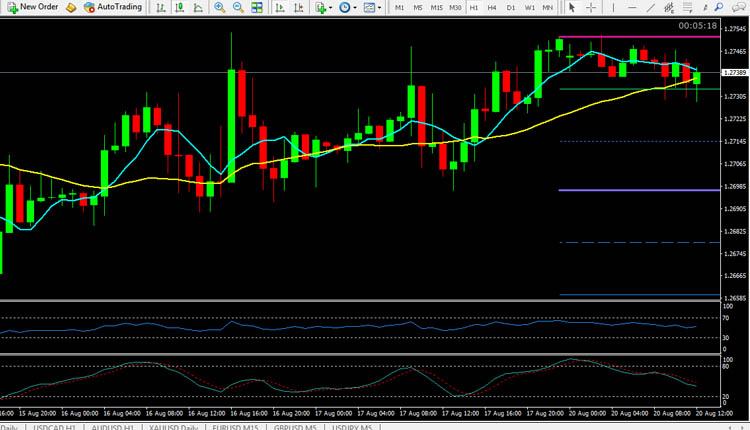The width and height of the screenshot is (750, 430).
Task: Click the current price label 1.27389
Action: tap(735, 73)
